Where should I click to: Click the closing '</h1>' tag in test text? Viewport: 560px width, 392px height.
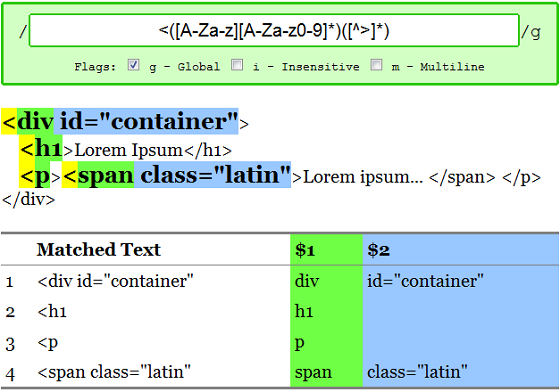pyautogui.click(x=208, y=150)
